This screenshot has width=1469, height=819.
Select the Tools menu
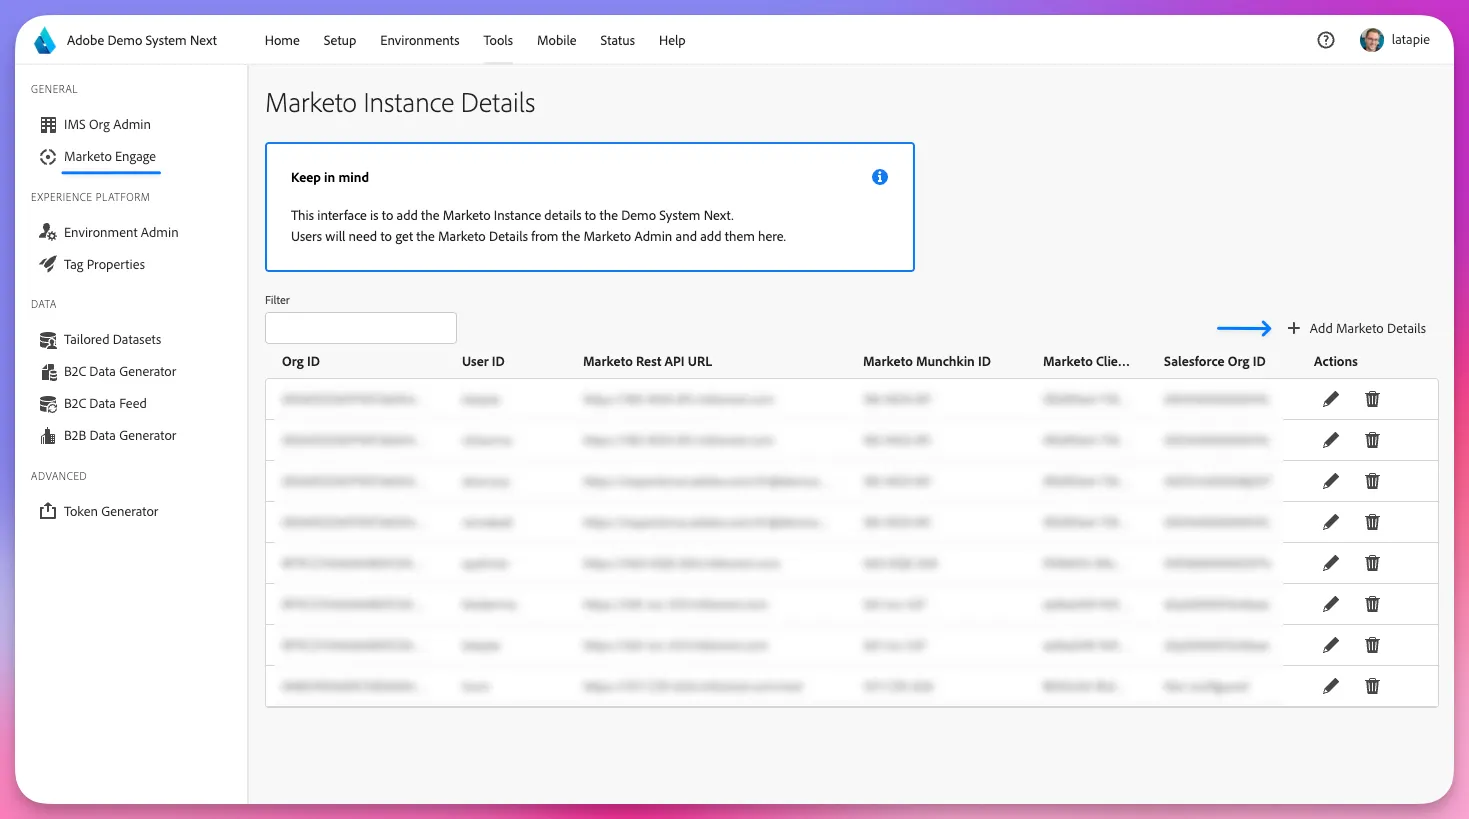pos(498,41)
